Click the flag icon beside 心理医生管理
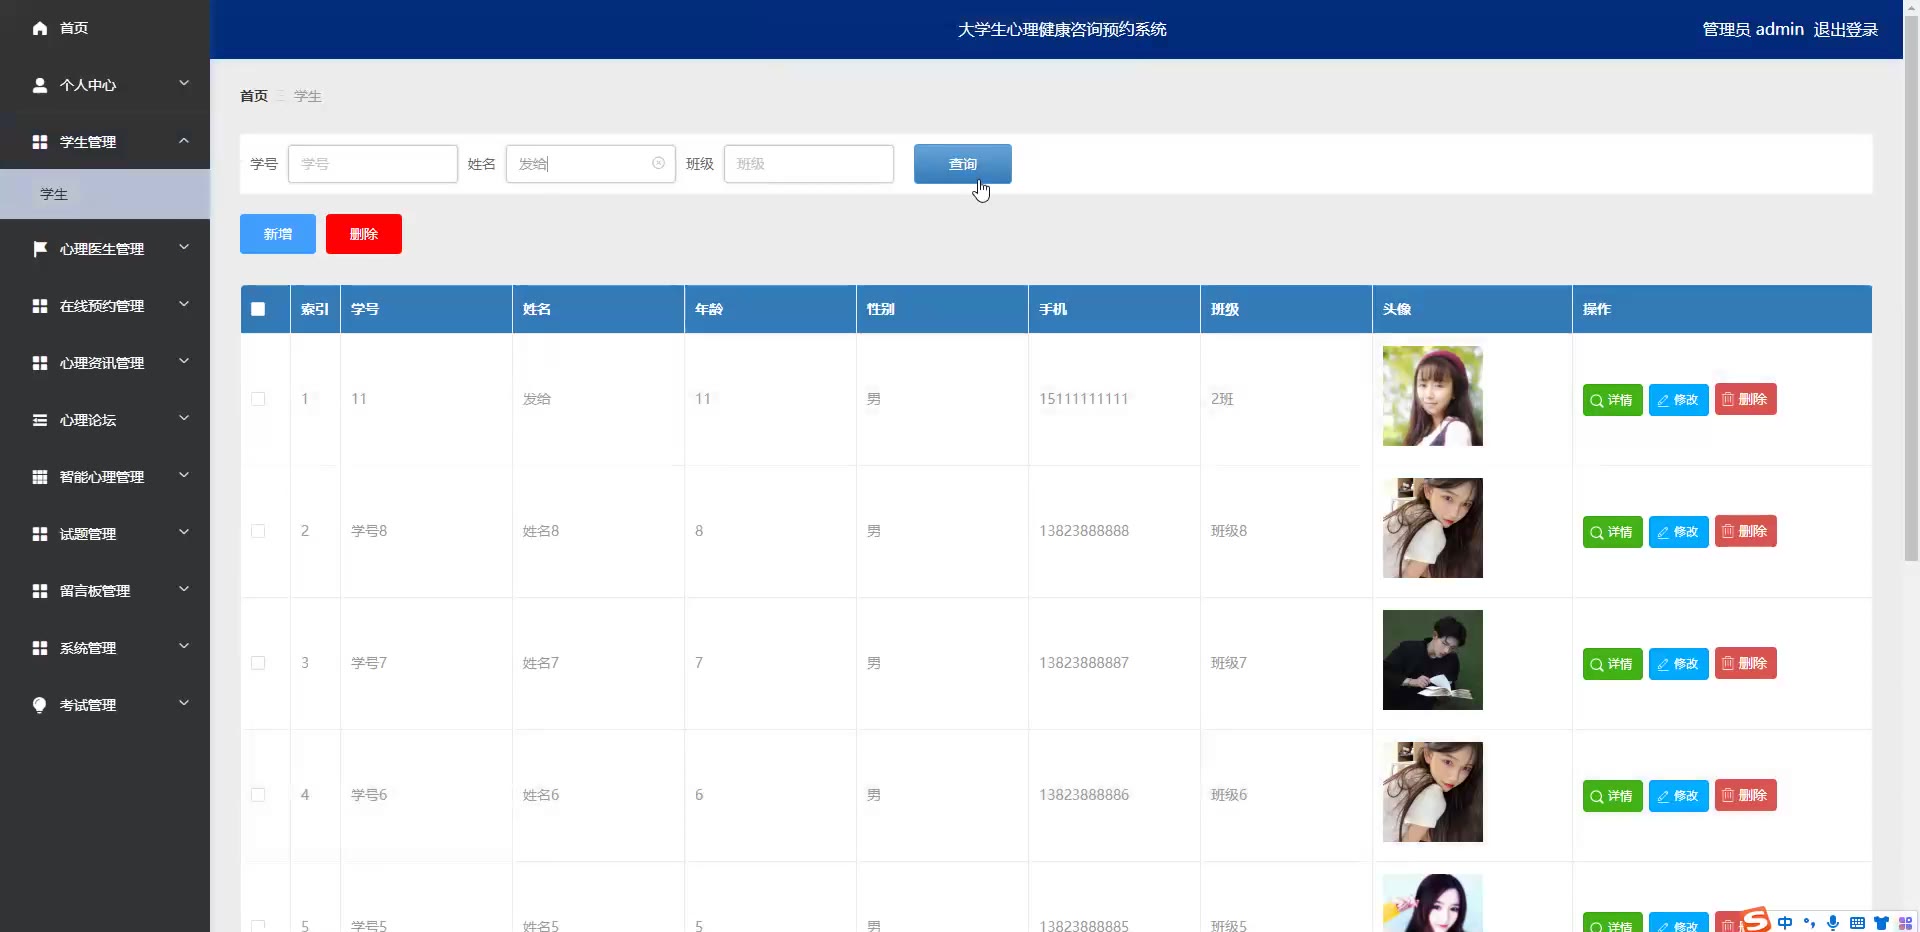The height and width of the screenshot is (932, 1920). pos(40,249)
